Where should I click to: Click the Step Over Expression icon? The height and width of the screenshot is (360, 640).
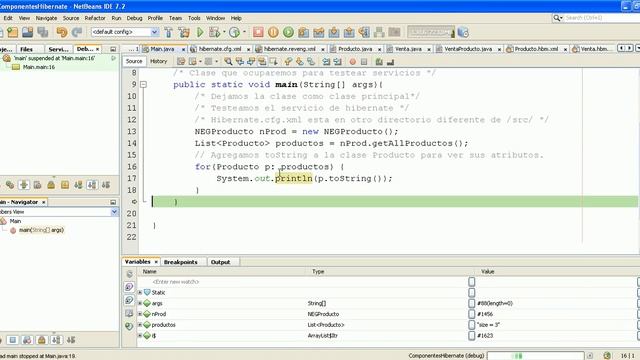(318, 32)
